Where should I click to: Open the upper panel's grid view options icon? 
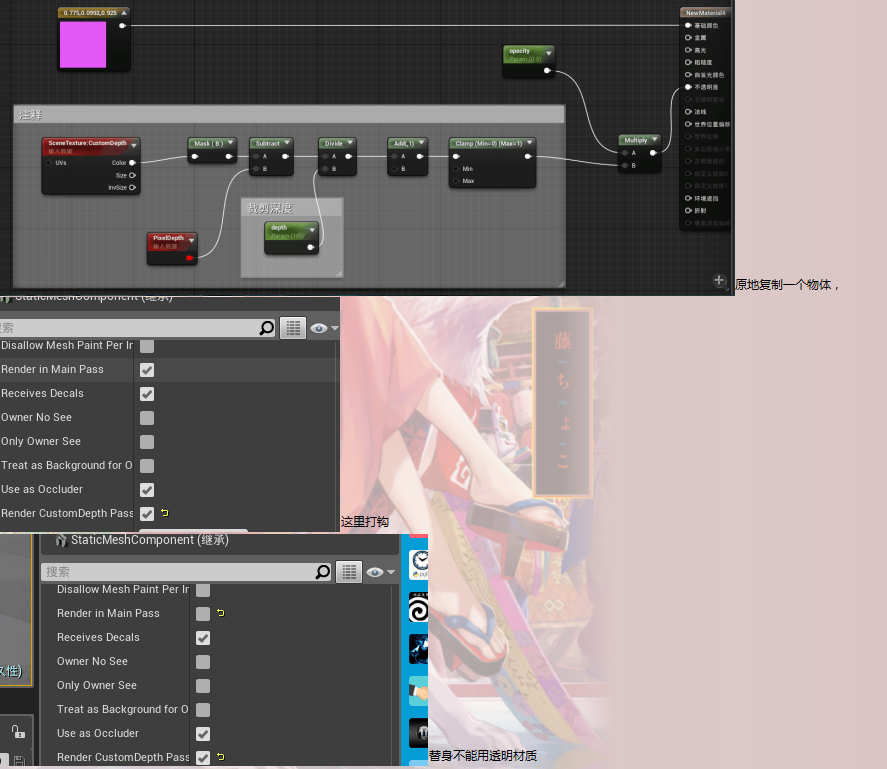click(x=293, y=328)
